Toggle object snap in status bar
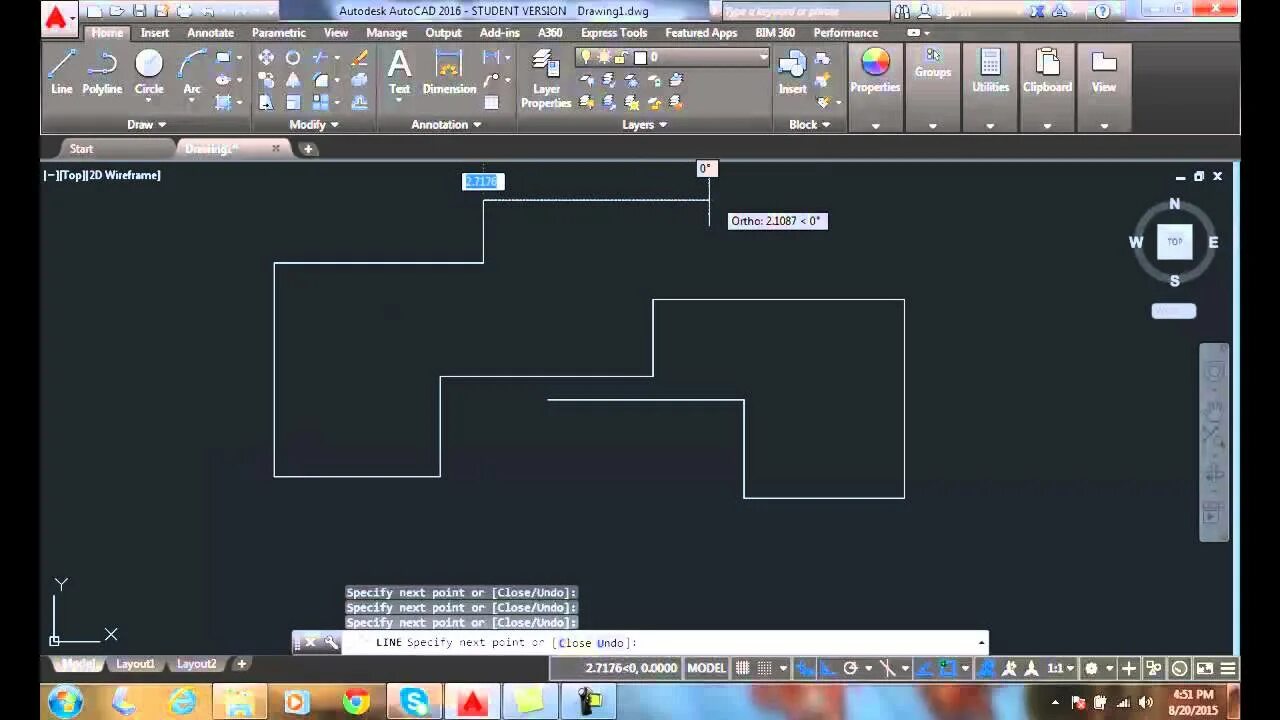 pos(947,668)
